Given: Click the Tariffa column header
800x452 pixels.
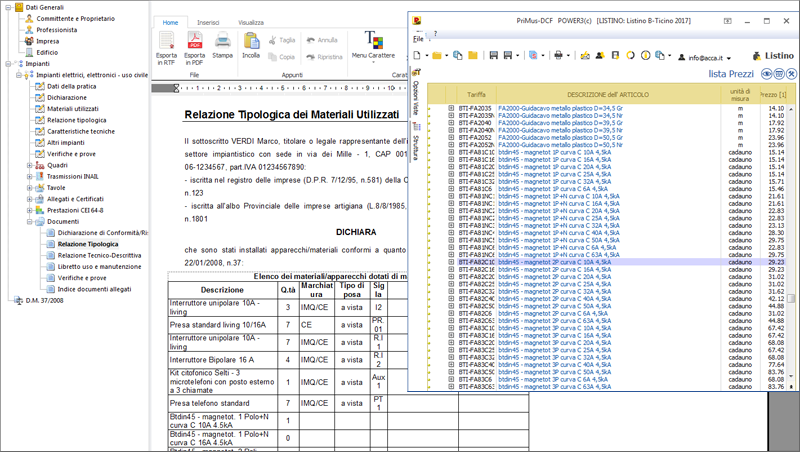Looking at the screenshot, I should coord(476,94).
